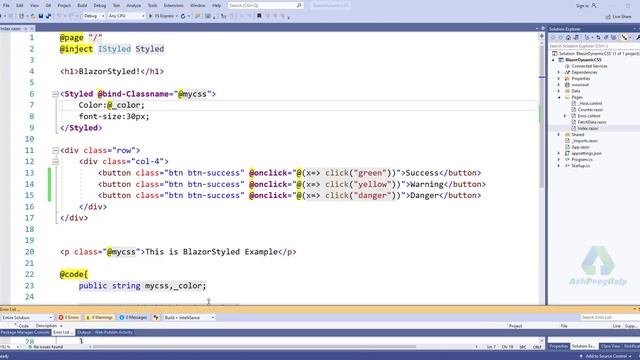
Task: Click the Refresh browser toolbar icon
Action: coord(183,16)
